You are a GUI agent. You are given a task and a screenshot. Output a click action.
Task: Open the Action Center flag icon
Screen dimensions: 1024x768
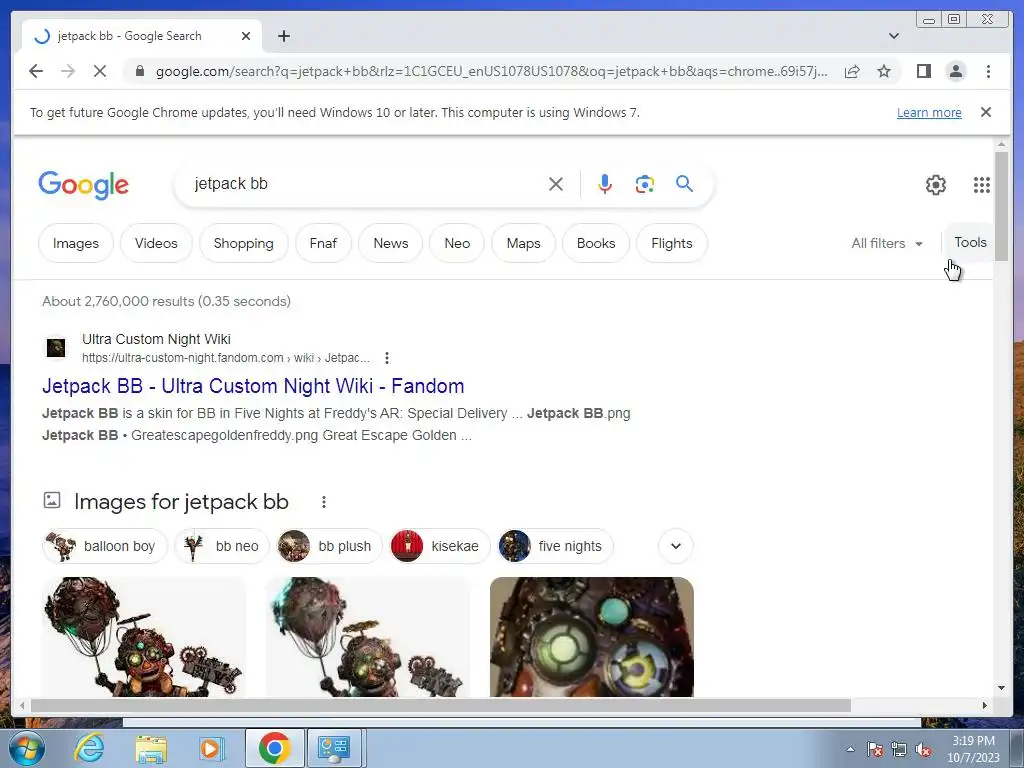pos(874,750)
